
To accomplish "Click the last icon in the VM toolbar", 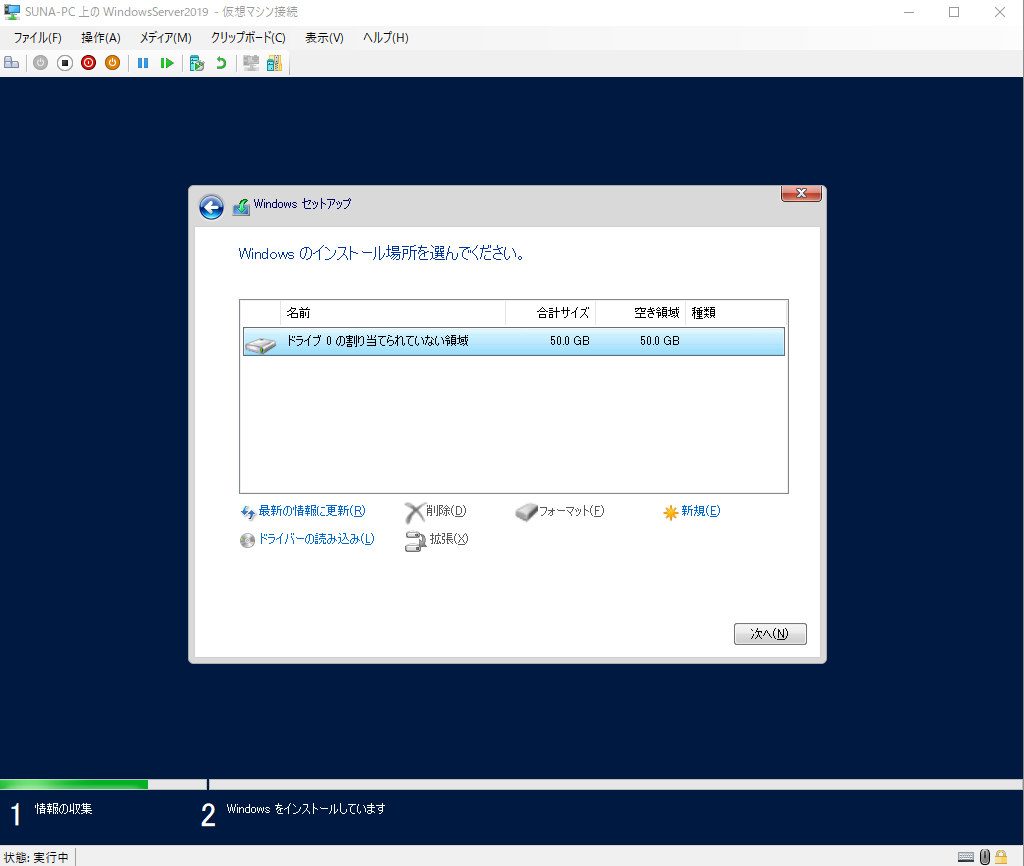I will pyautogui.click(x=274, y=63).
